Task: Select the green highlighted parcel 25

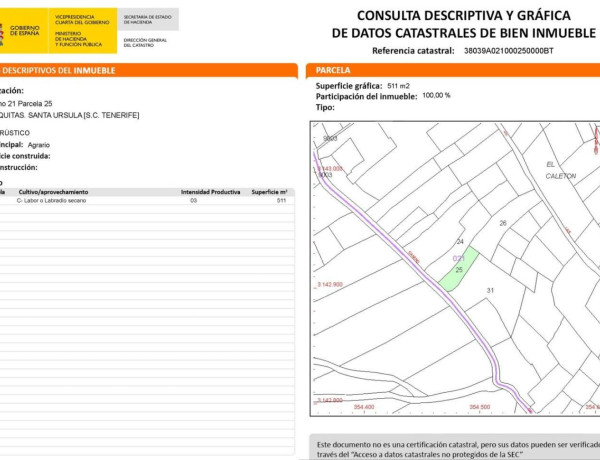Action: 457,271
